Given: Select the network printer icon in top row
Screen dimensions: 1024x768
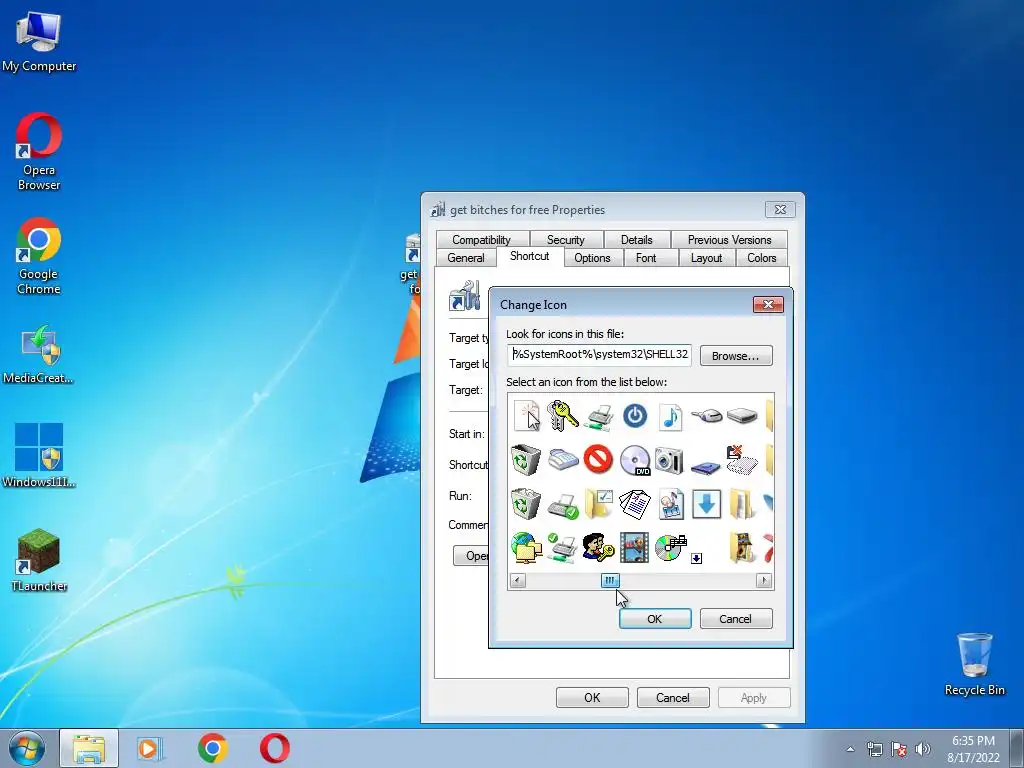Looking at the screenshot, I should 599,417.
